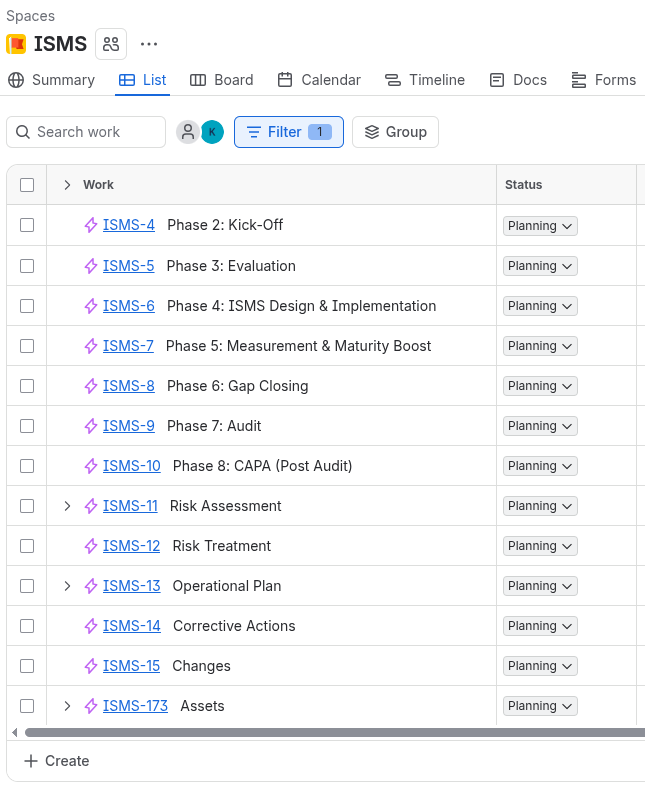Viewport: 645px width, 789px height.
Task: Click the 'Corrective Actions' title text
Action: click(234, 626)
